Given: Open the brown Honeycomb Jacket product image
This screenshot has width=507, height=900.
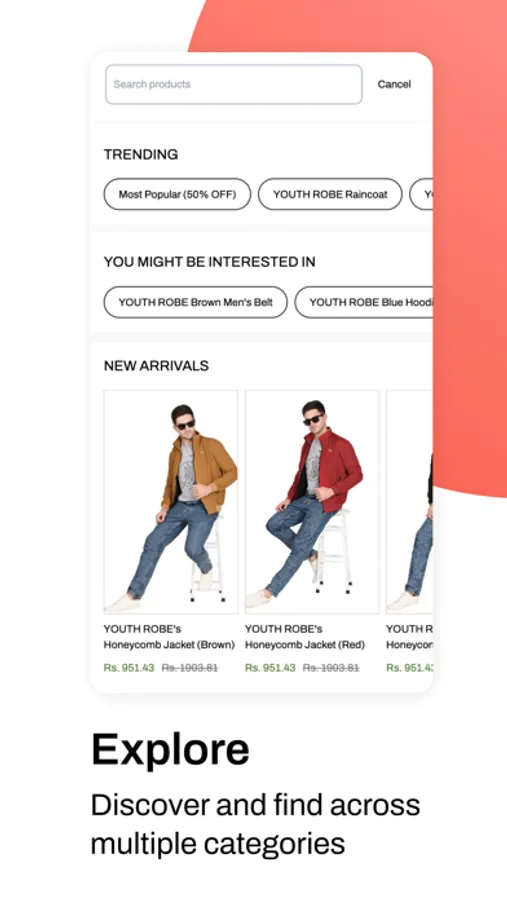Looking at the screenshot, I should 171,502.
